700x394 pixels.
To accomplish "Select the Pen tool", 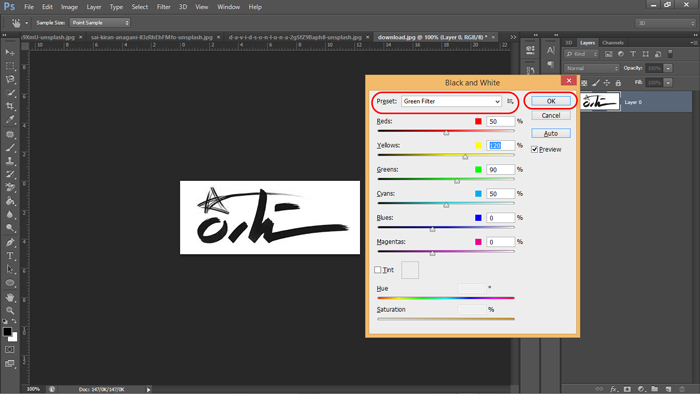I will (x=10, y=242).
